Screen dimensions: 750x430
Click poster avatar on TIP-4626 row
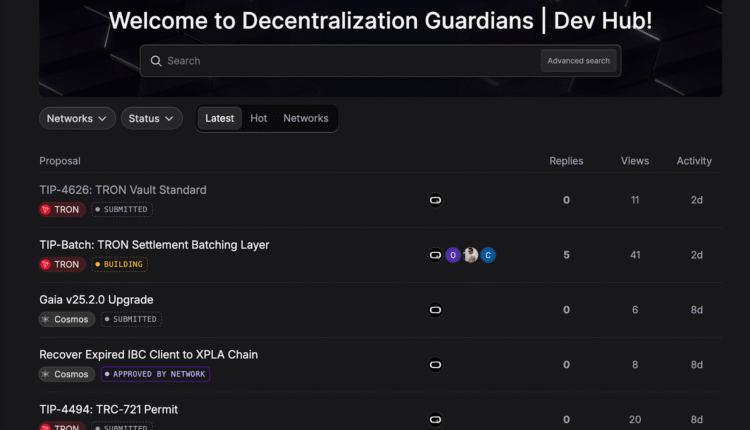[435, 200]
